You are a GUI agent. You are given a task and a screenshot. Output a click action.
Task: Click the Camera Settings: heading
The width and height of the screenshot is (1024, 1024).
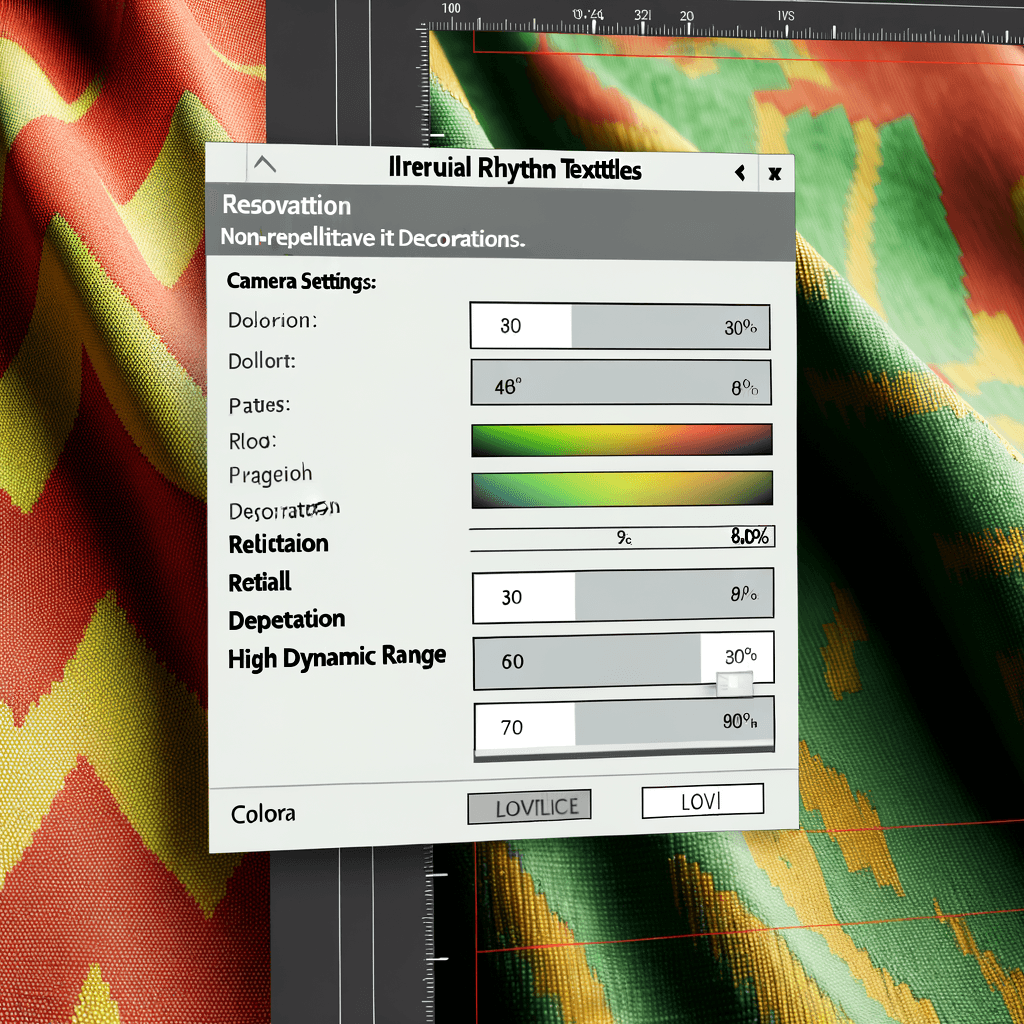pos(301,281)
